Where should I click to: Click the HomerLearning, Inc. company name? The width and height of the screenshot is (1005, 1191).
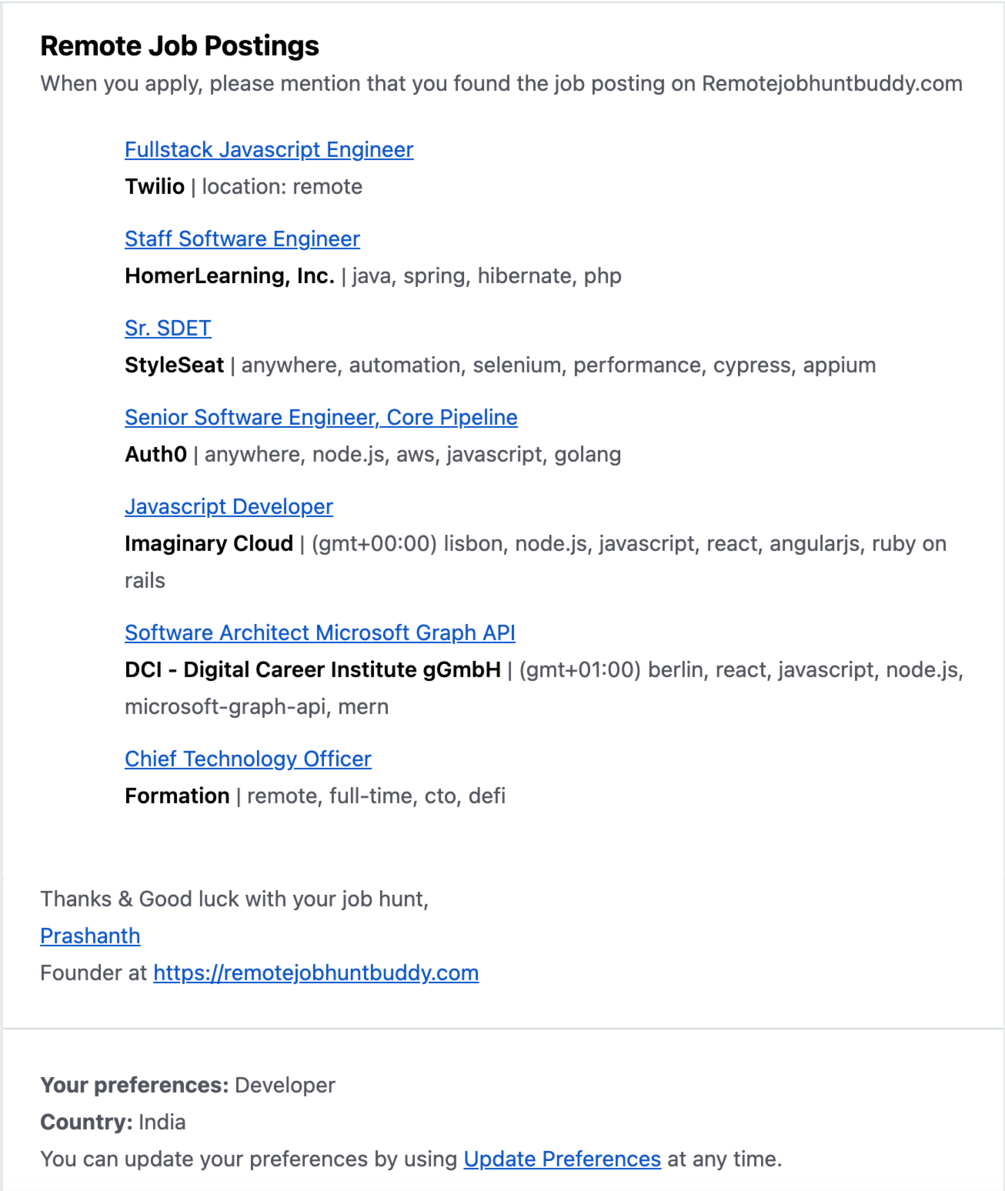tap(229, 276)
